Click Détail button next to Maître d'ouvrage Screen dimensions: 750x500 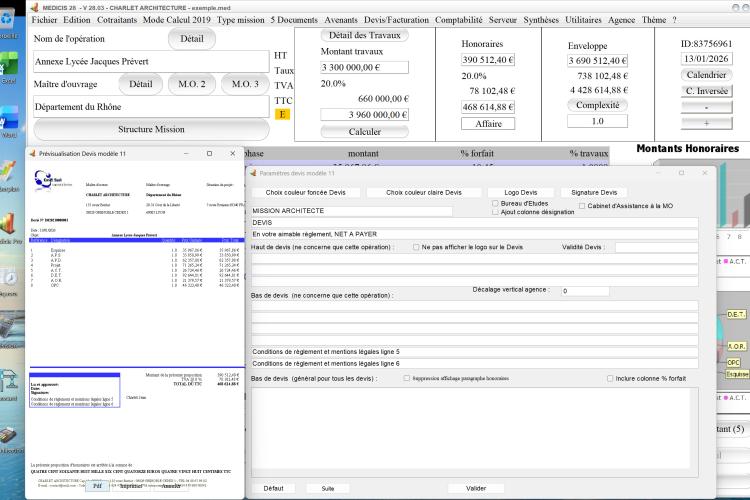point(141,84)
